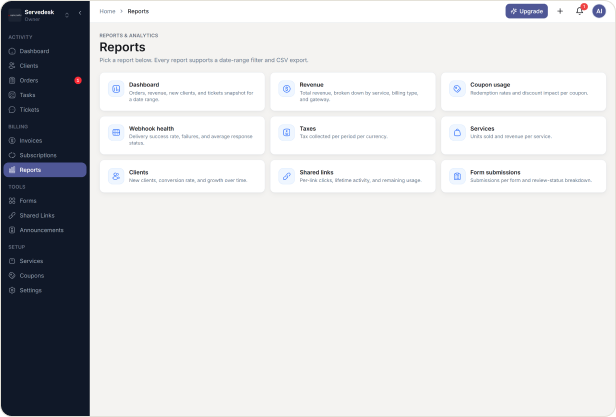Image resolution: width=616 pixels, height=417 pixels.
Task: Click the Form submissions report icon
Action: pyautogui.click(x=457, y=176)
